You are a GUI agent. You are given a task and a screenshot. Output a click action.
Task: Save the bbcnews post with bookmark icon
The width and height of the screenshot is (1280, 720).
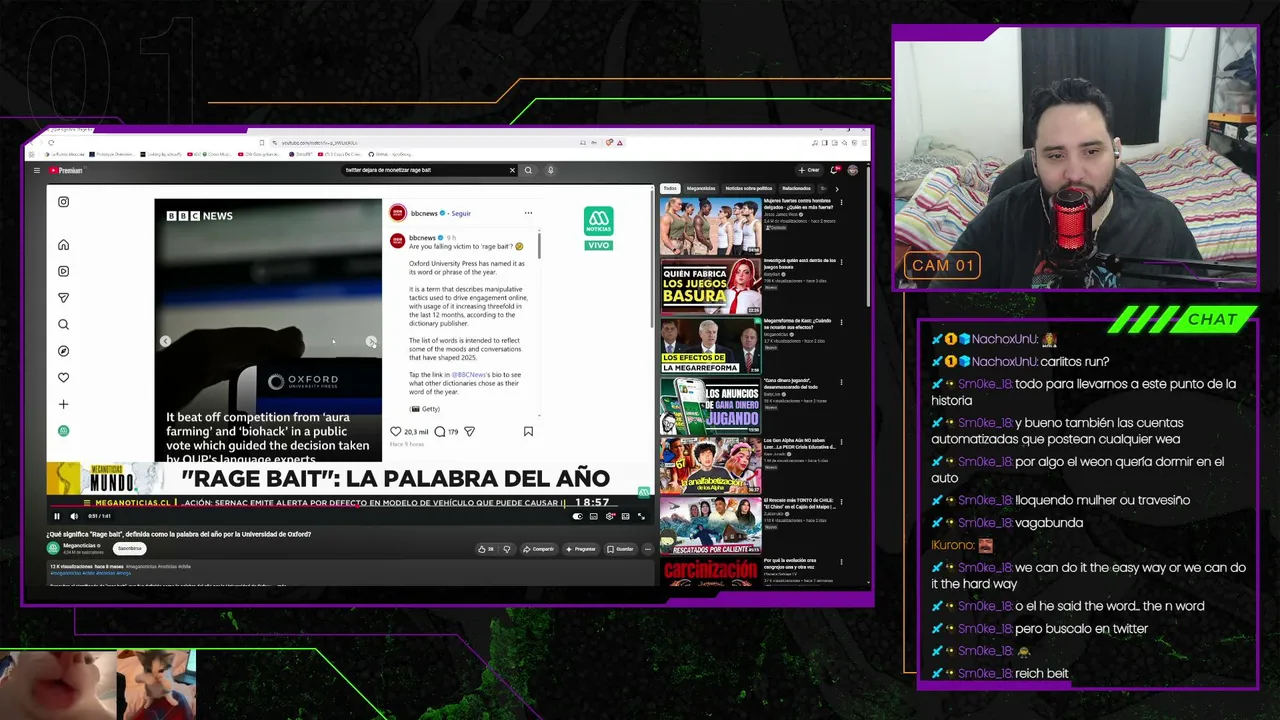528,431
